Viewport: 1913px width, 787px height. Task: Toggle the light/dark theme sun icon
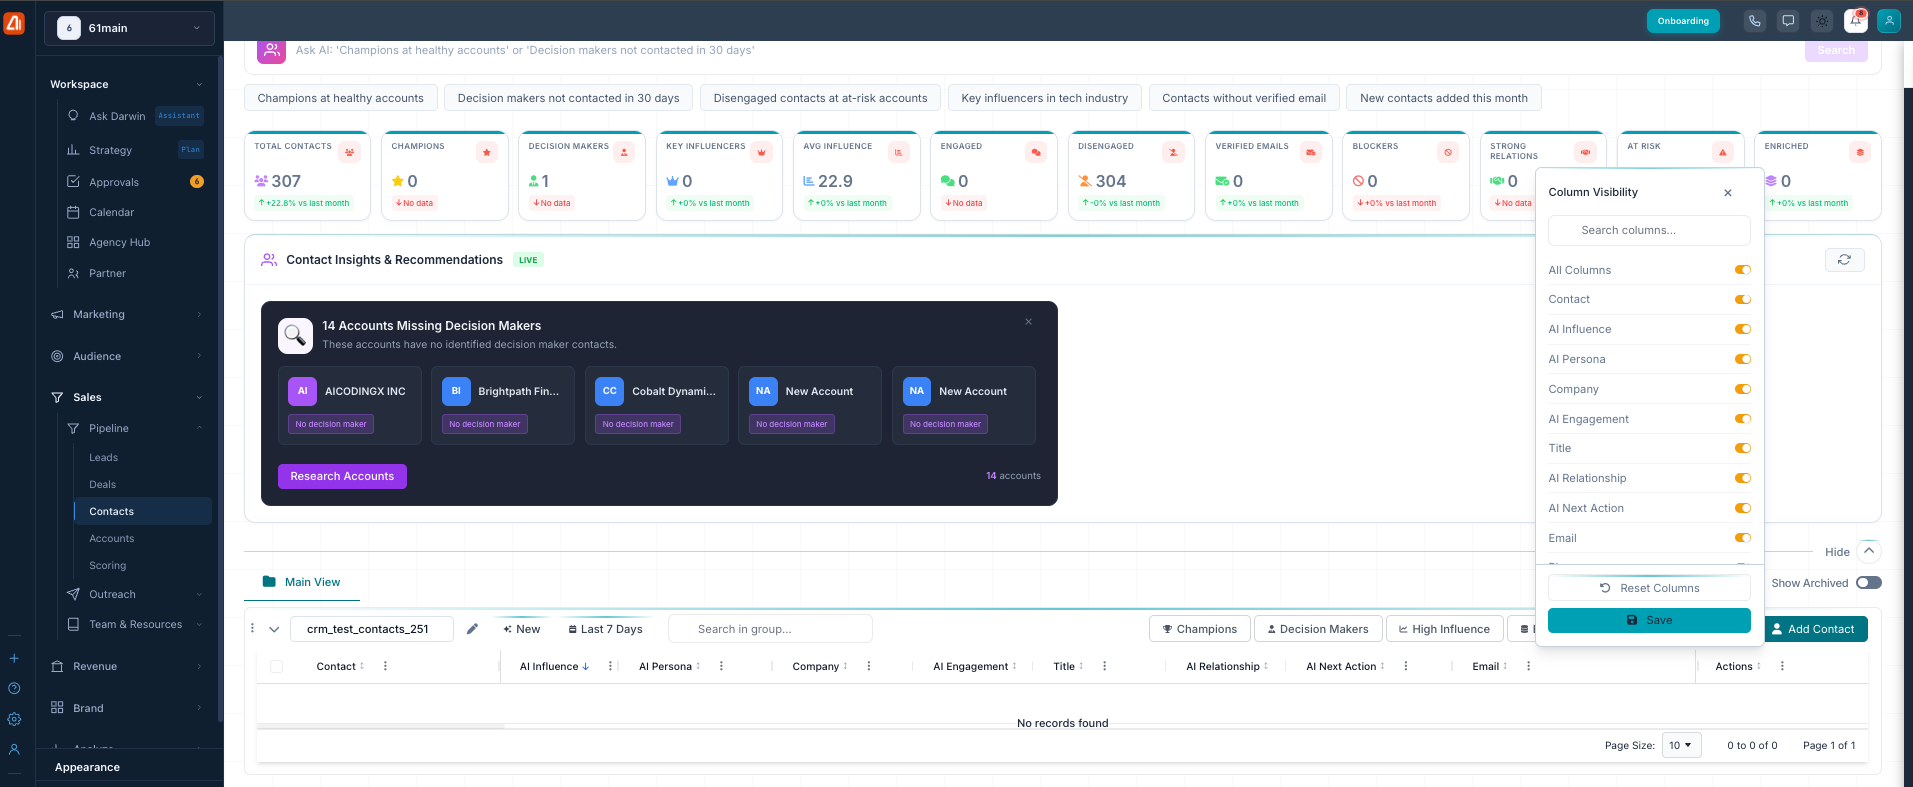tap(1822, 21)
